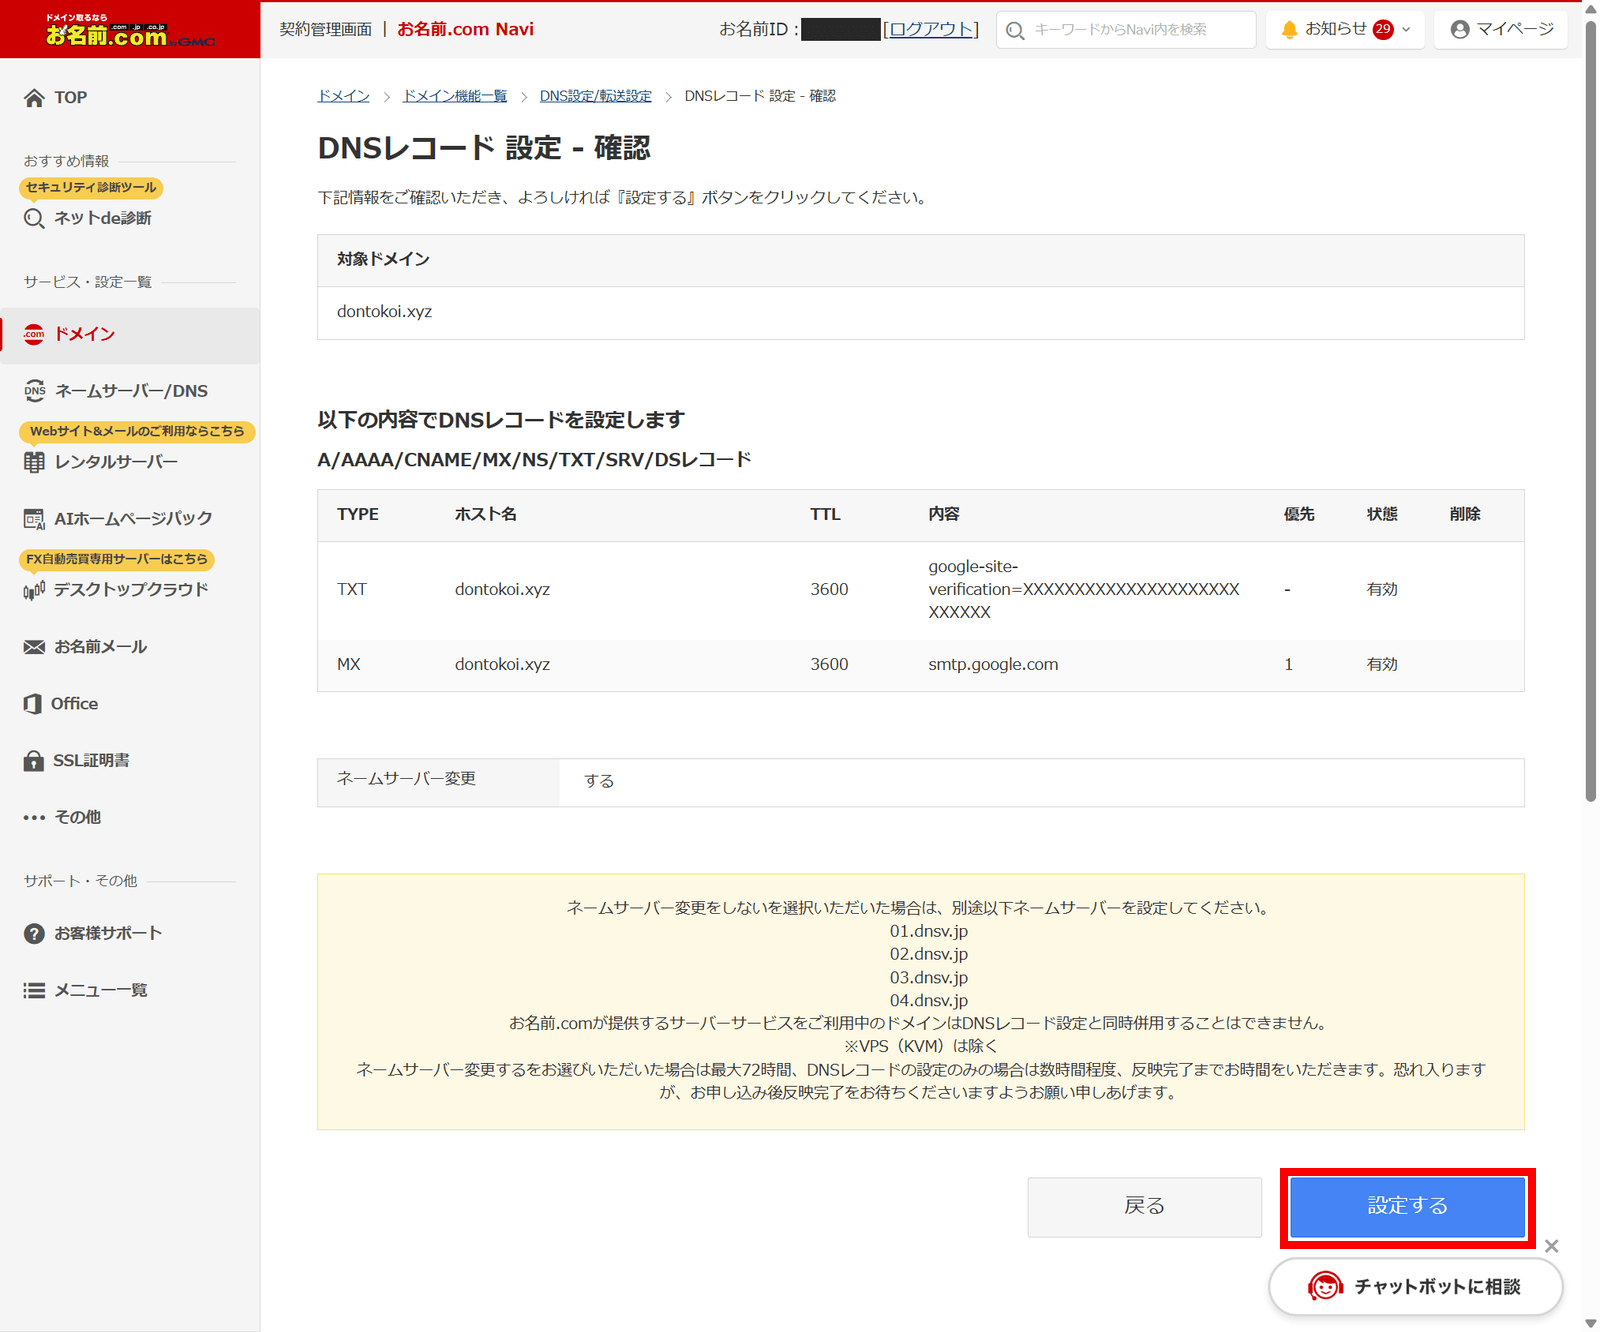The height and width of the screenshot is (1332, 1600).
Task: Open お名前メール envelope icon
Action: [34, 647]
